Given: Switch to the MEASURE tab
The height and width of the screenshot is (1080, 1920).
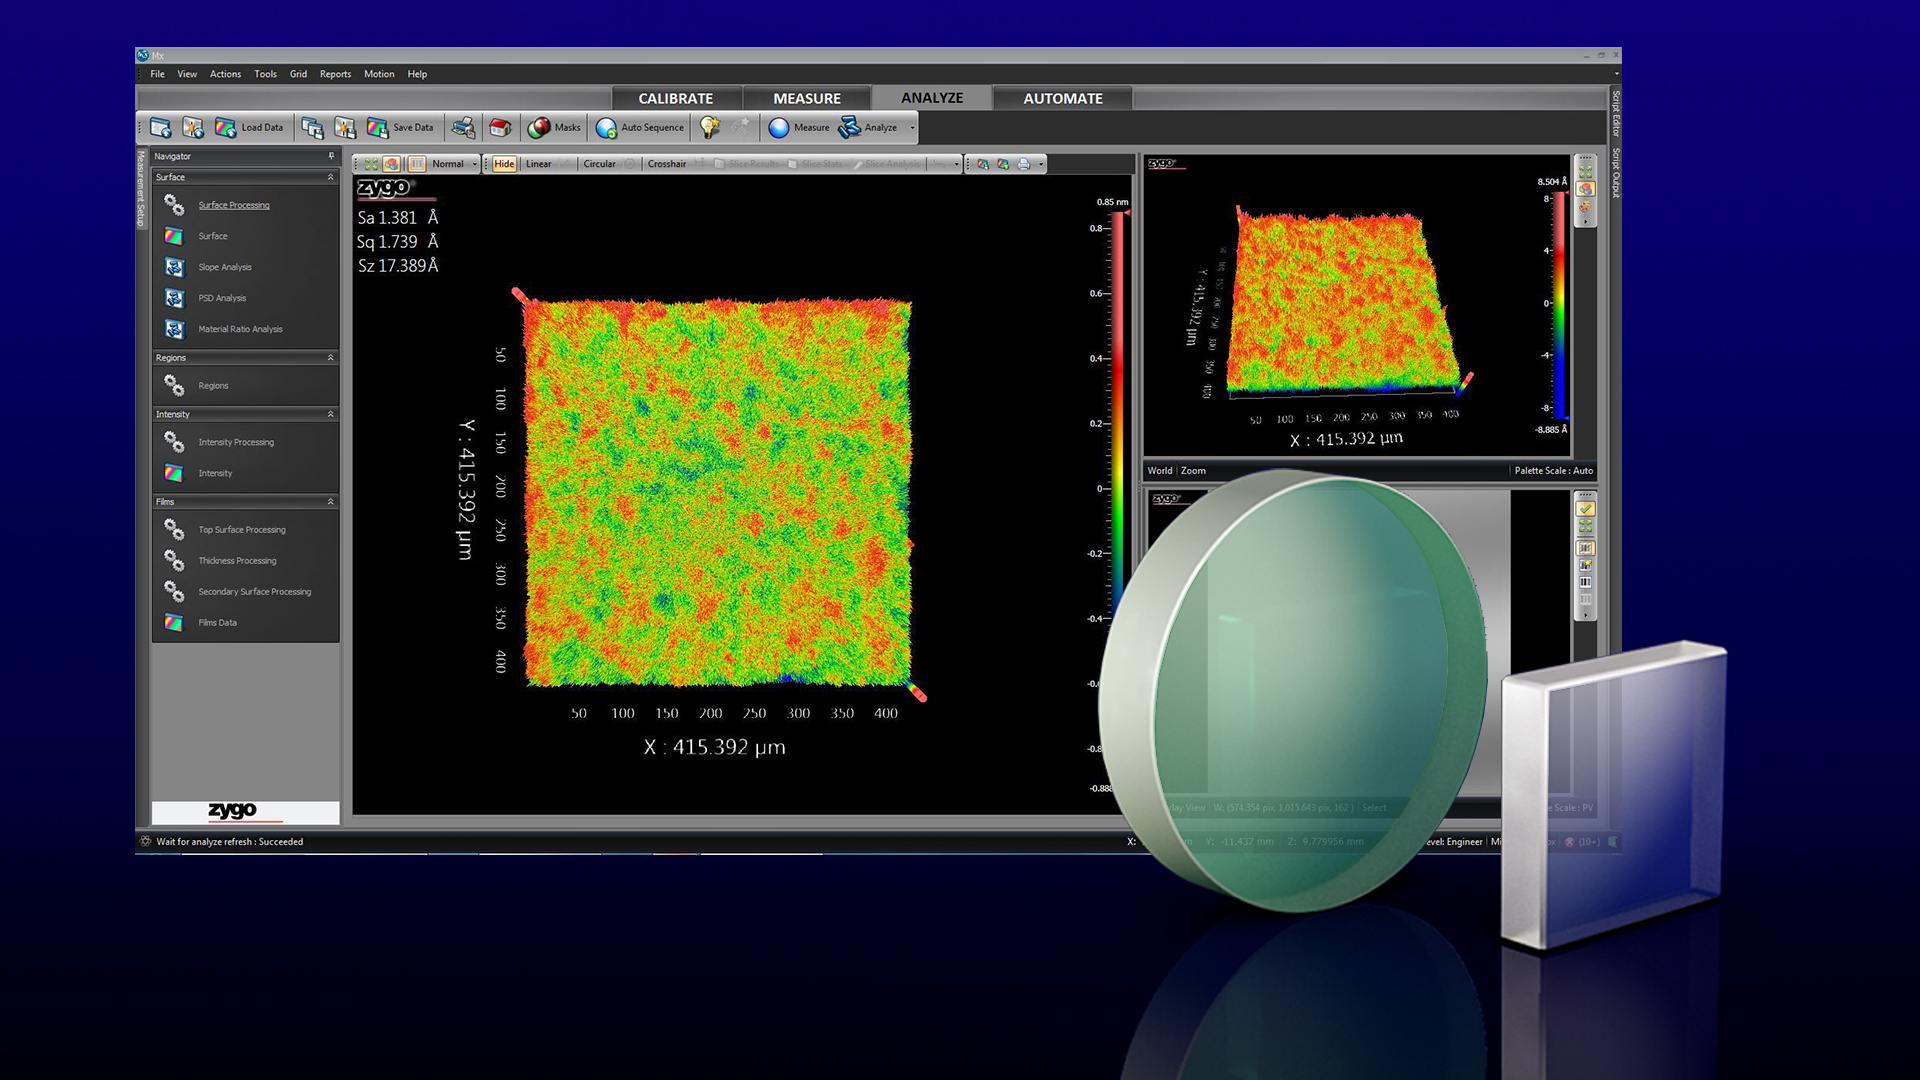Looking at the screenshot, I should tap(807, 98).
